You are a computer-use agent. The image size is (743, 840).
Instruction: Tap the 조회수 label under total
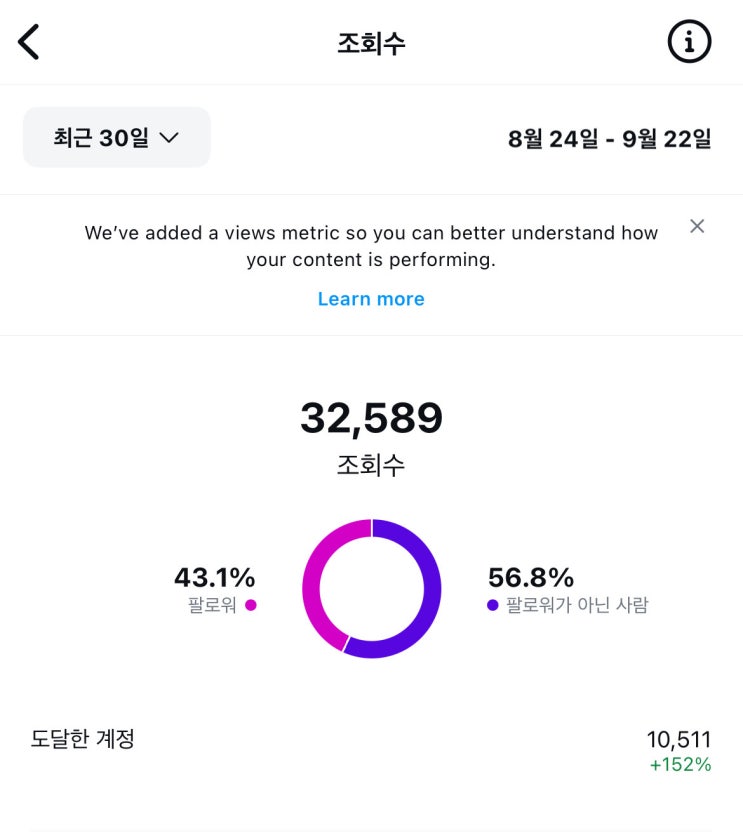coord(371,465)
